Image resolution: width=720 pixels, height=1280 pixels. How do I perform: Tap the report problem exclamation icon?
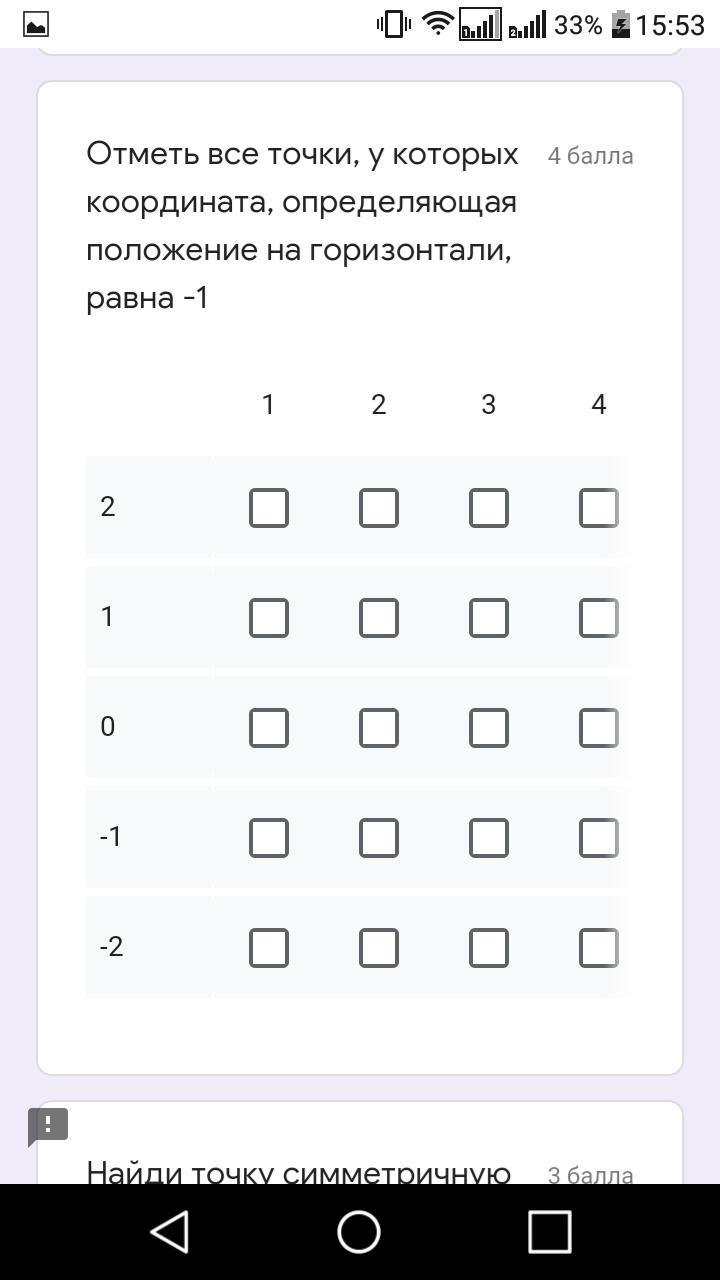(47, 1125)
